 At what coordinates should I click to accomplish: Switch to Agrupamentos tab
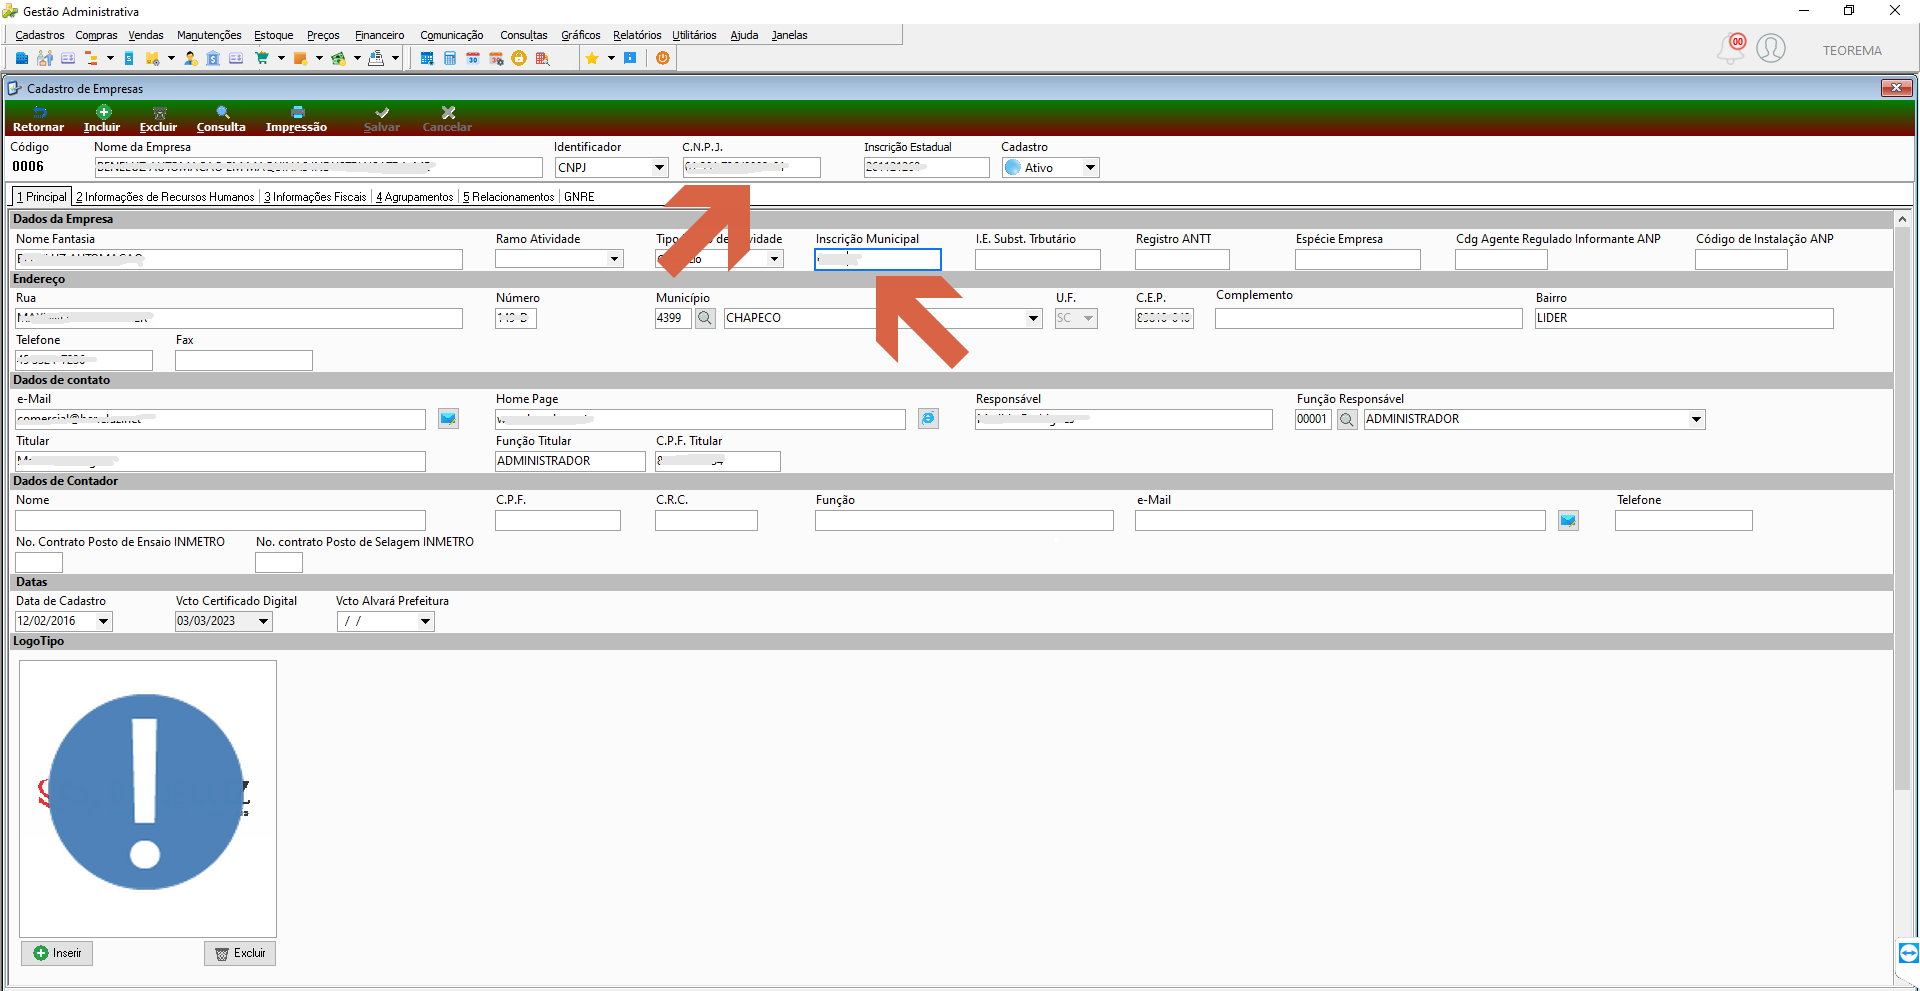tap(414, 197)
